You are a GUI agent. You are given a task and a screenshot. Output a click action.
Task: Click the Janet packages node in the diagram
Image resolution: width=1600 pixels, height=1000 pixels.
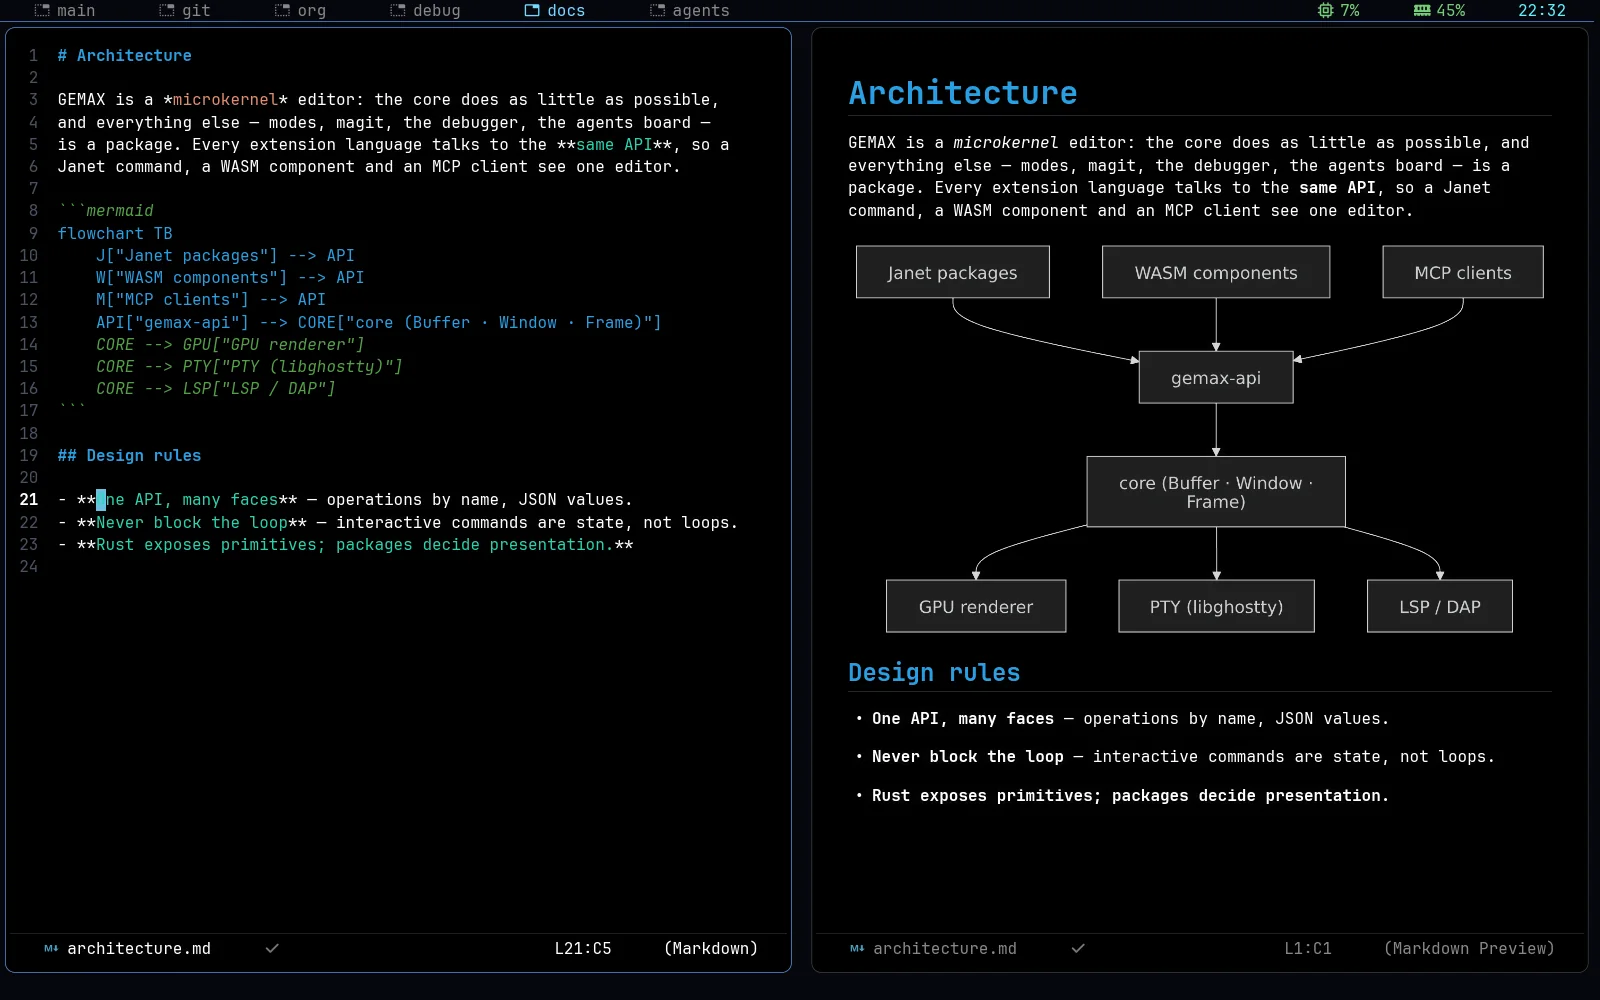[x=953, y=272]
